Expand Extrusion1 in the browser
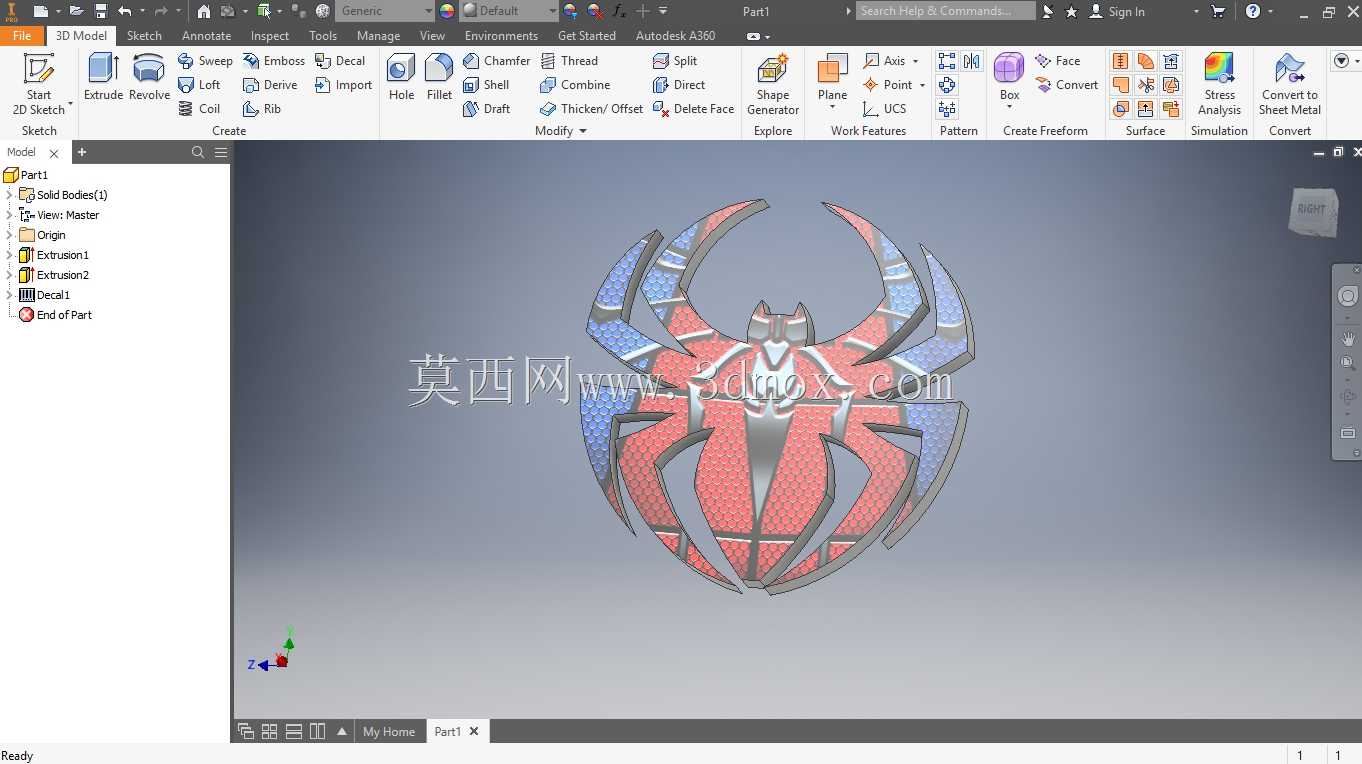Viewport: 1362px width, 764px height. (10, 255)
